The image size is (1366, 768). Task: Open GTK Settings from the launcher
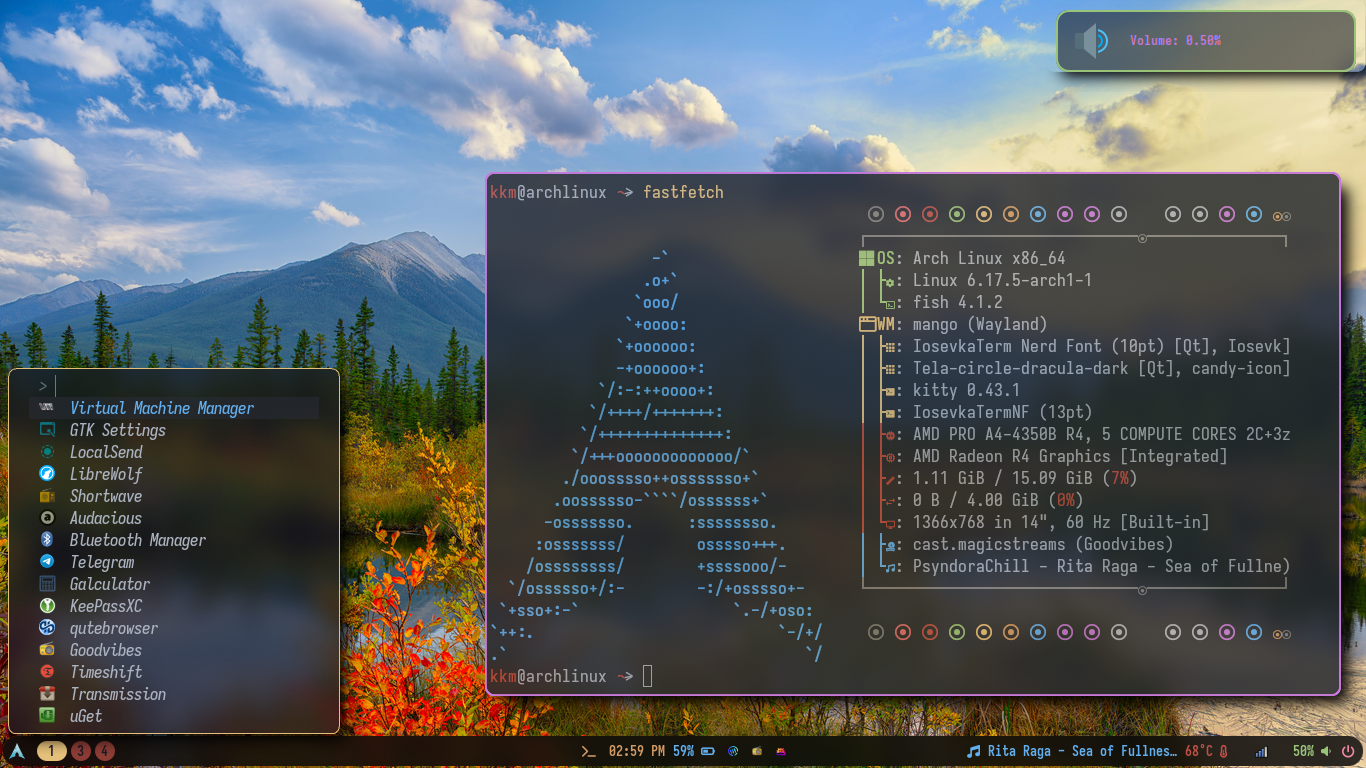click(118, 430)
